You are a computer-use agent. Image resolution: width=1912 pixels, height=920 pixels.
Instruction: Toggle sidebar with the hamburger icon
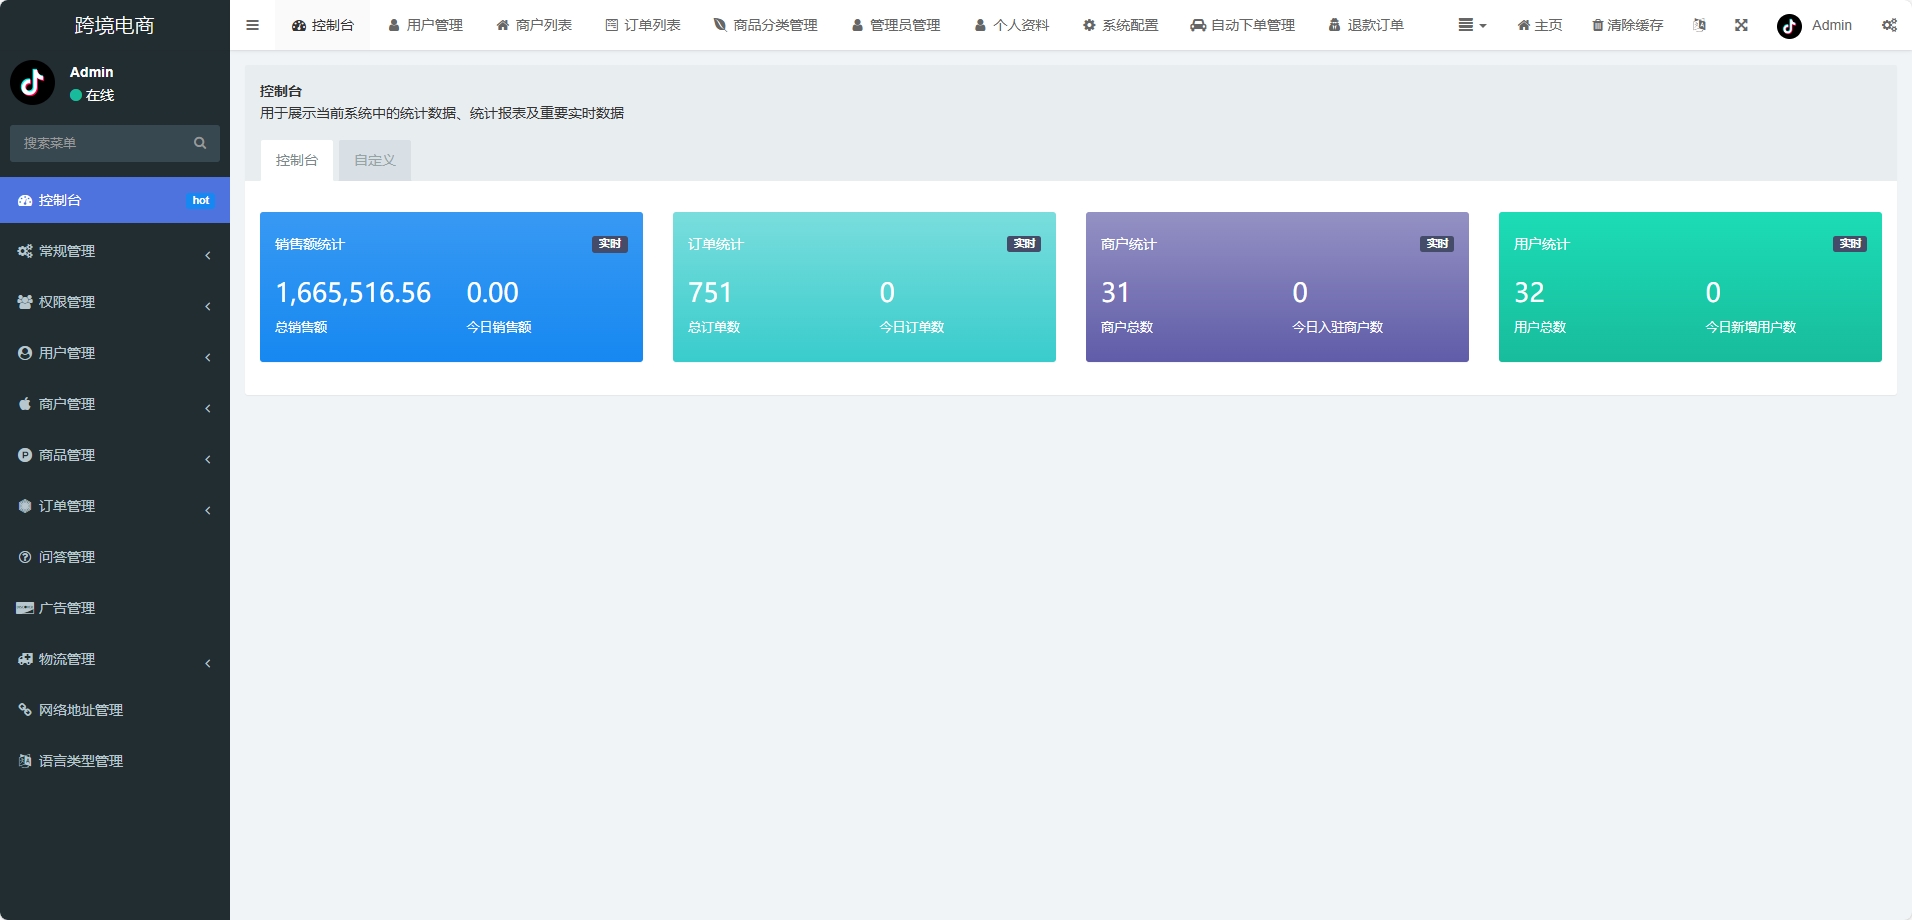tap(252, 25)
